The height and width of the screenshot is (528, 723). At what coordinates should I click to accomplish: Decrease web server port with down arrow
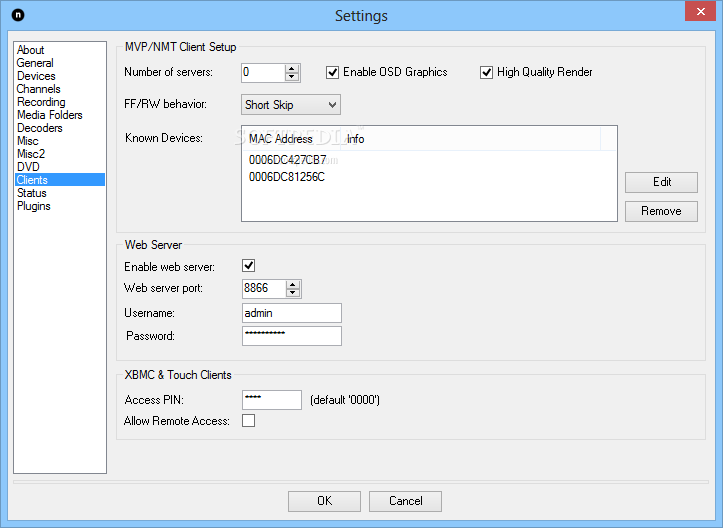pyautogui.click(x=293, y=293)
